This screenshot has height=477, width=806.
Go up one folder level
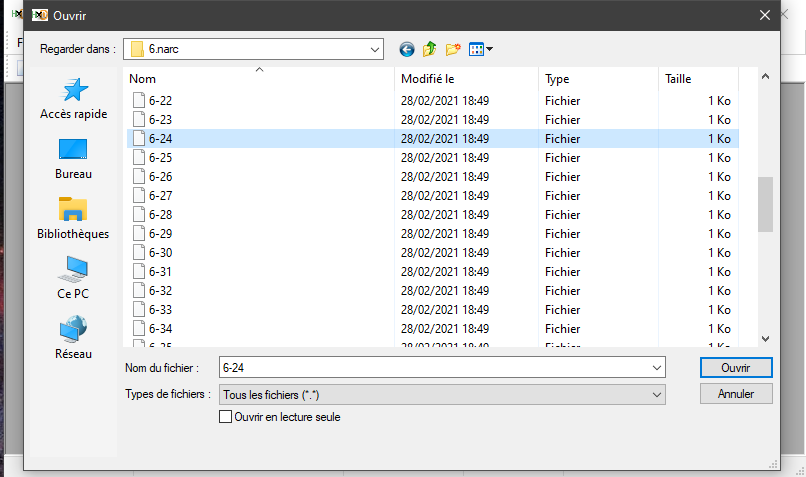[x=430, y=49]
